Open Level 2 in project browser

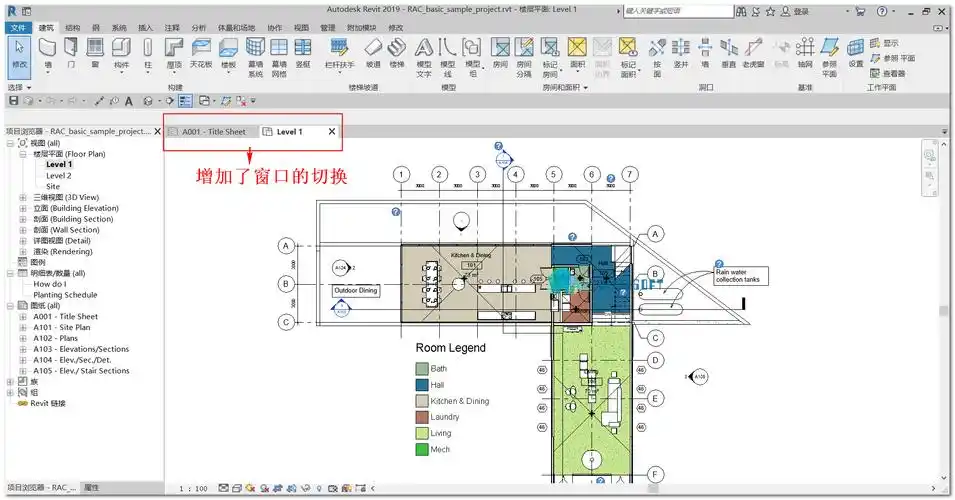coord(58,176)
